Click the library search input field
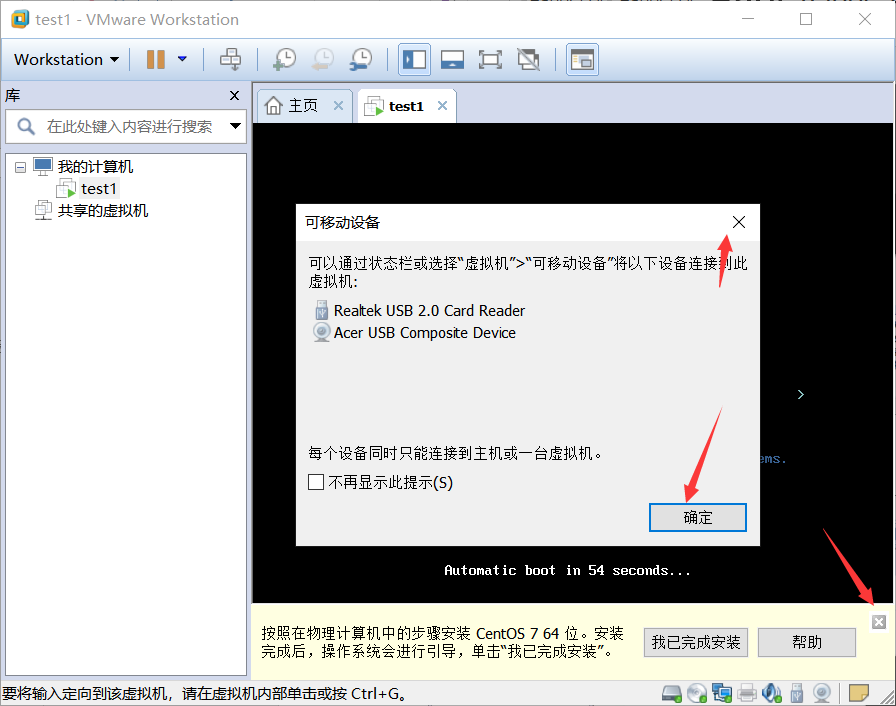This screenshot has width=896, height=706. (129, 126)
